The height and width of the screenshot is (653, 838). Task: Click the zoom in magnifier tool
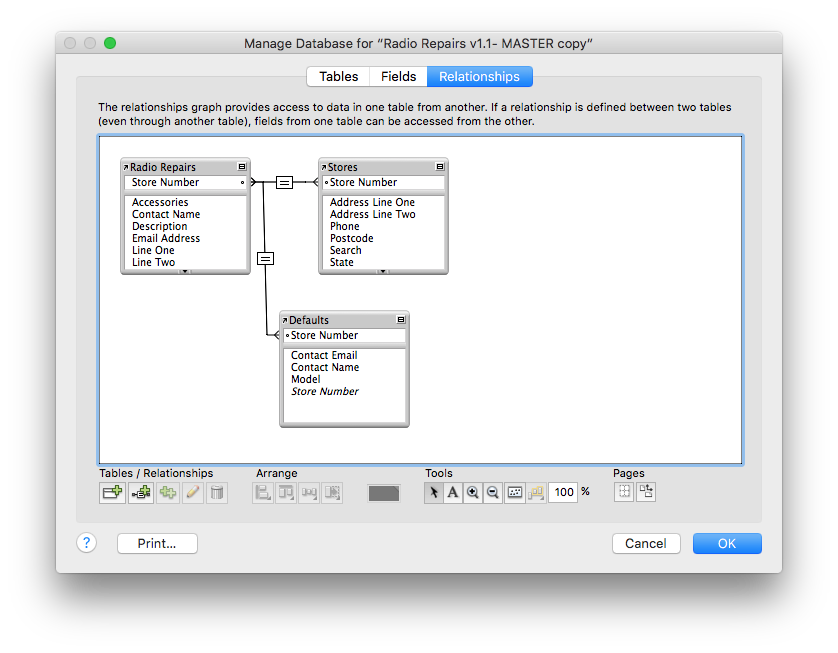[x=473, y=492]
